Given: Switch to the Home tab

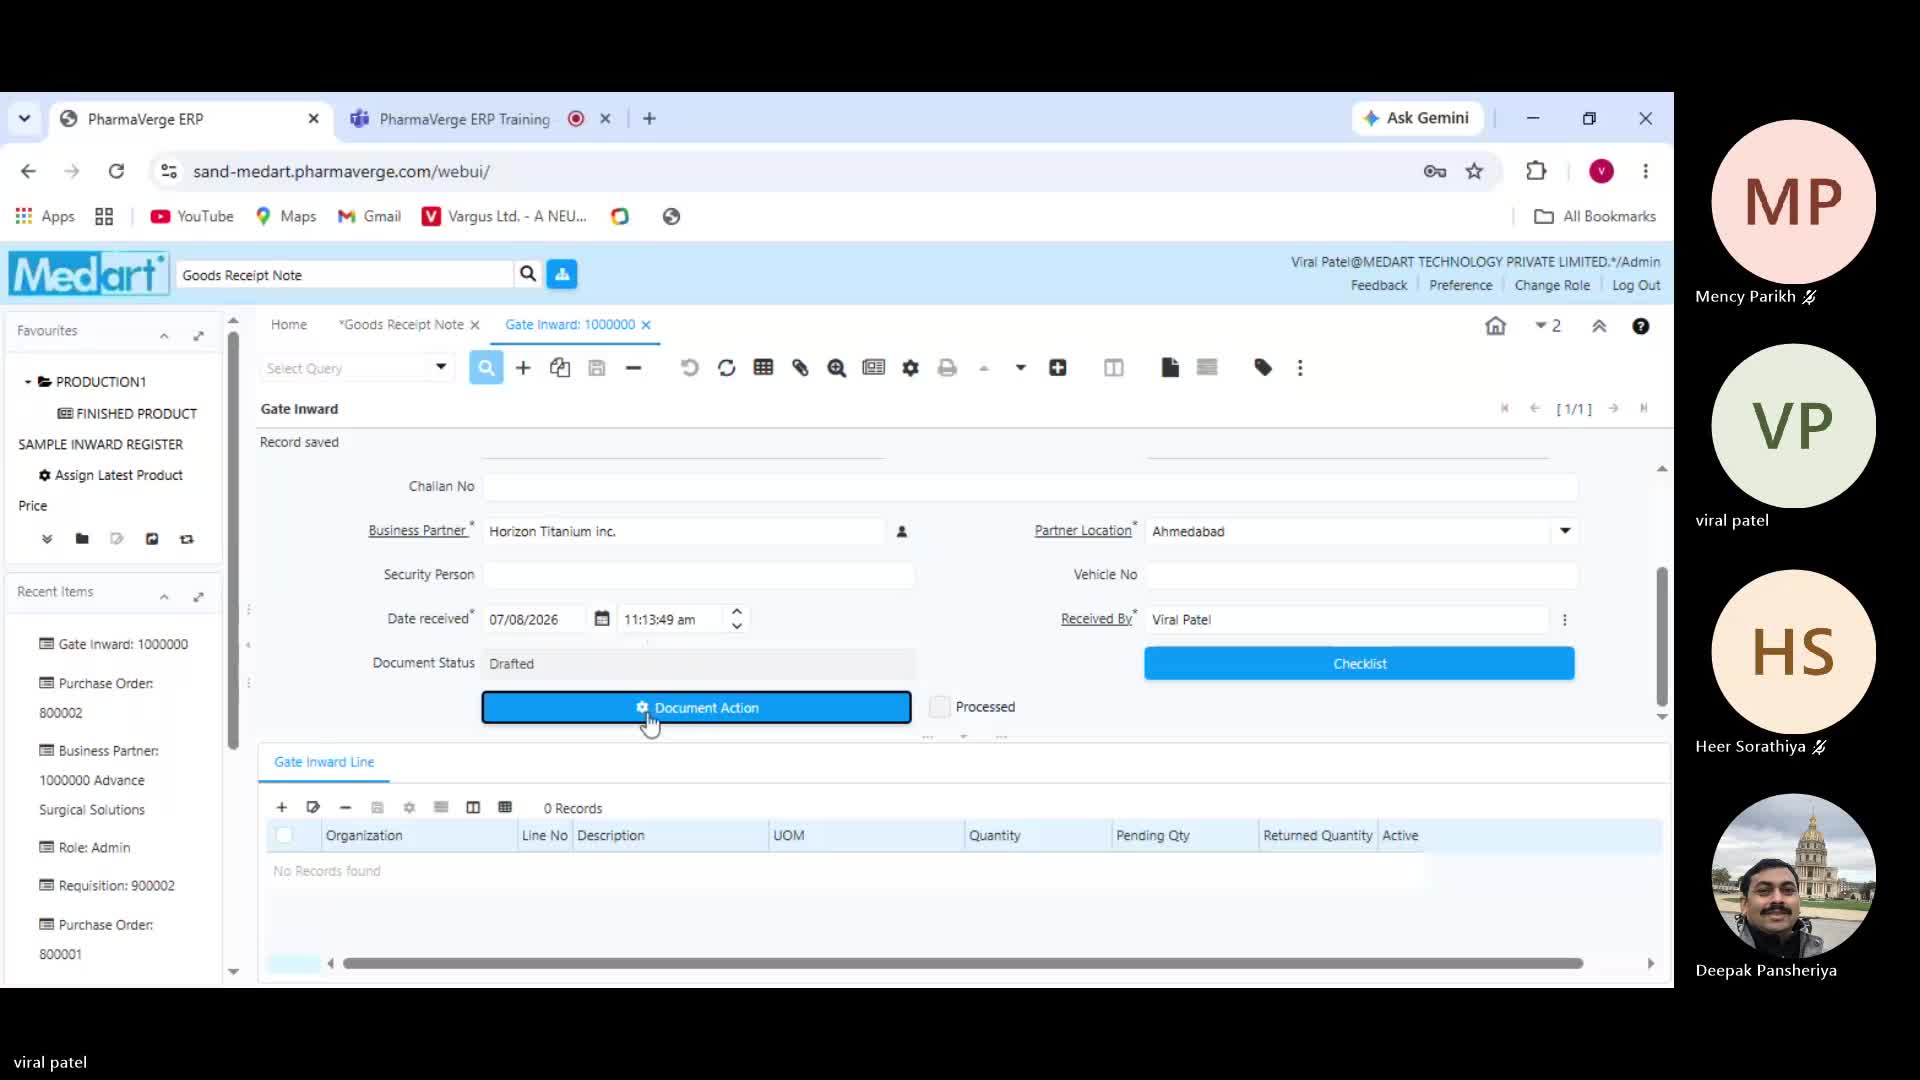Looking at the screenshot, I should tap(289, 324).
